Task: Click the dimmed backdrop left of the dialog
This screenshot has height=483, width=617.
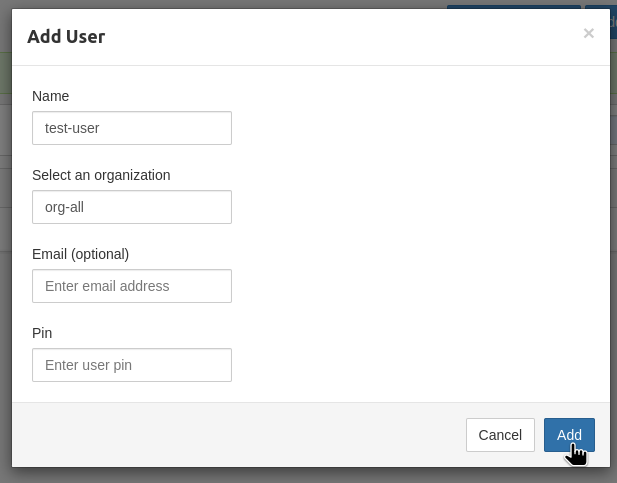Action: [x=6, y=276]
